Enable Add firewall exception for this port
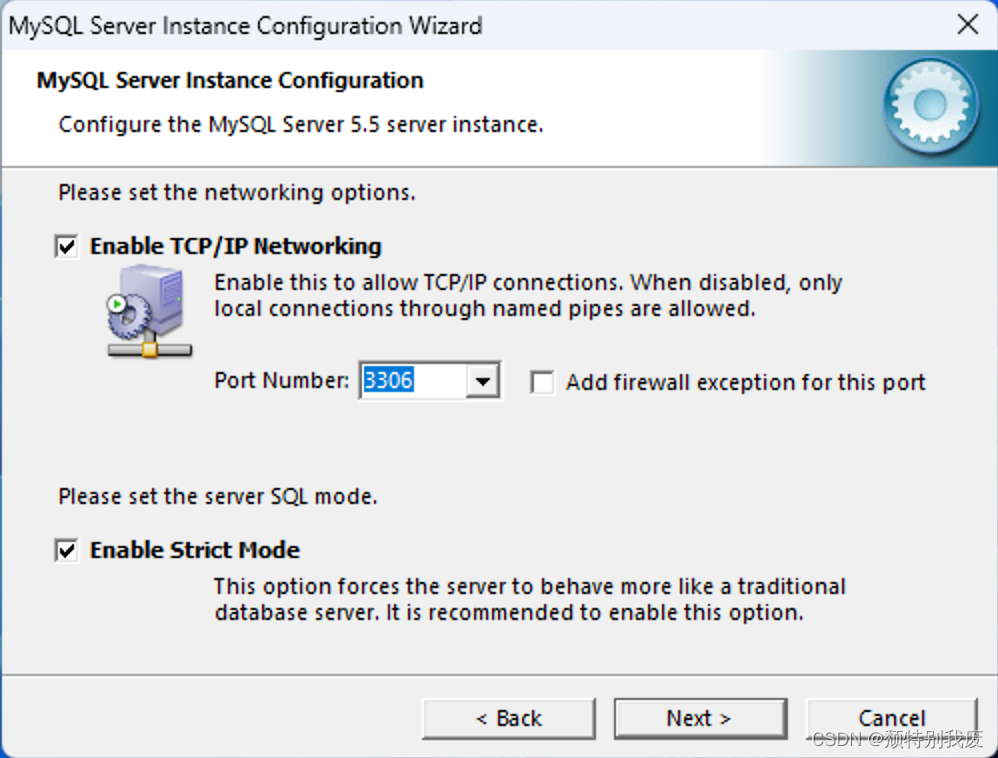 (541, 382)
